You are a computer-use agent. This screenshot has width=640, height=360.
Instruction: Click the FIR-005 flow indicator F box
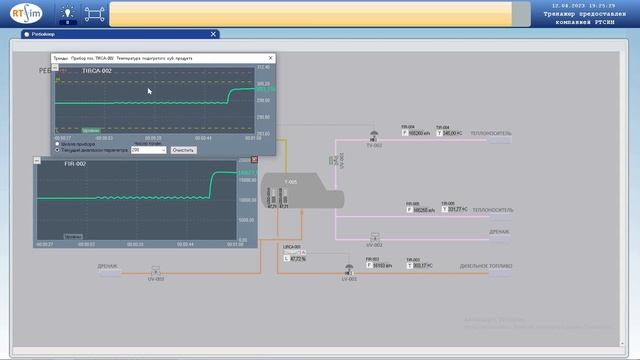pos(409,210)
